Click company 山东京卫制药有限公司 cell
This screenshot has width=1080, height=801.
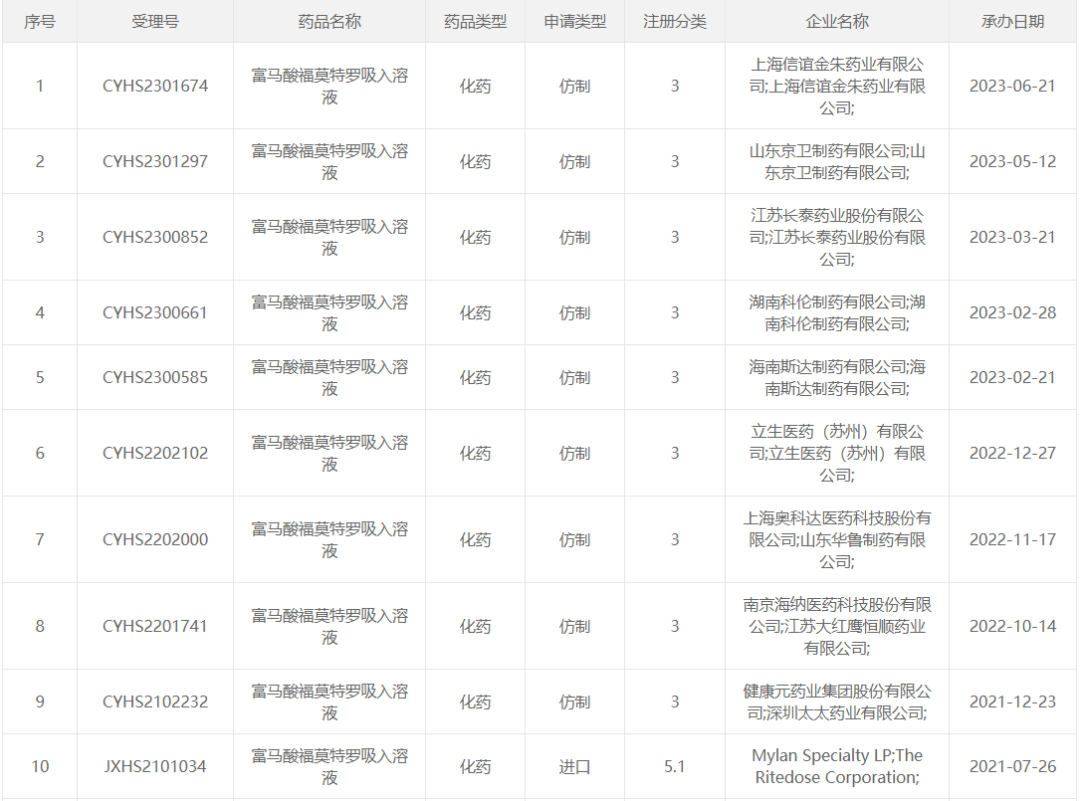point(837,161)
